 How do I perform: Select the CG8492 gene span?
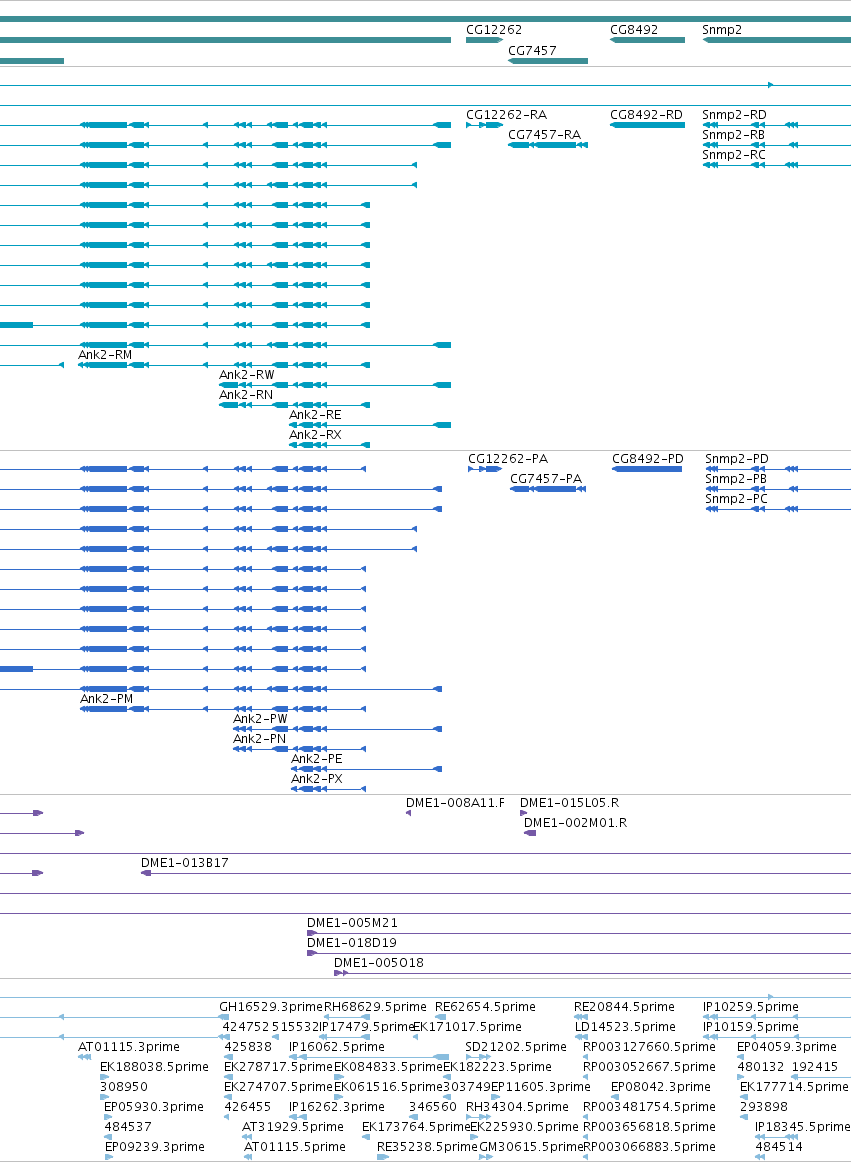647,40
